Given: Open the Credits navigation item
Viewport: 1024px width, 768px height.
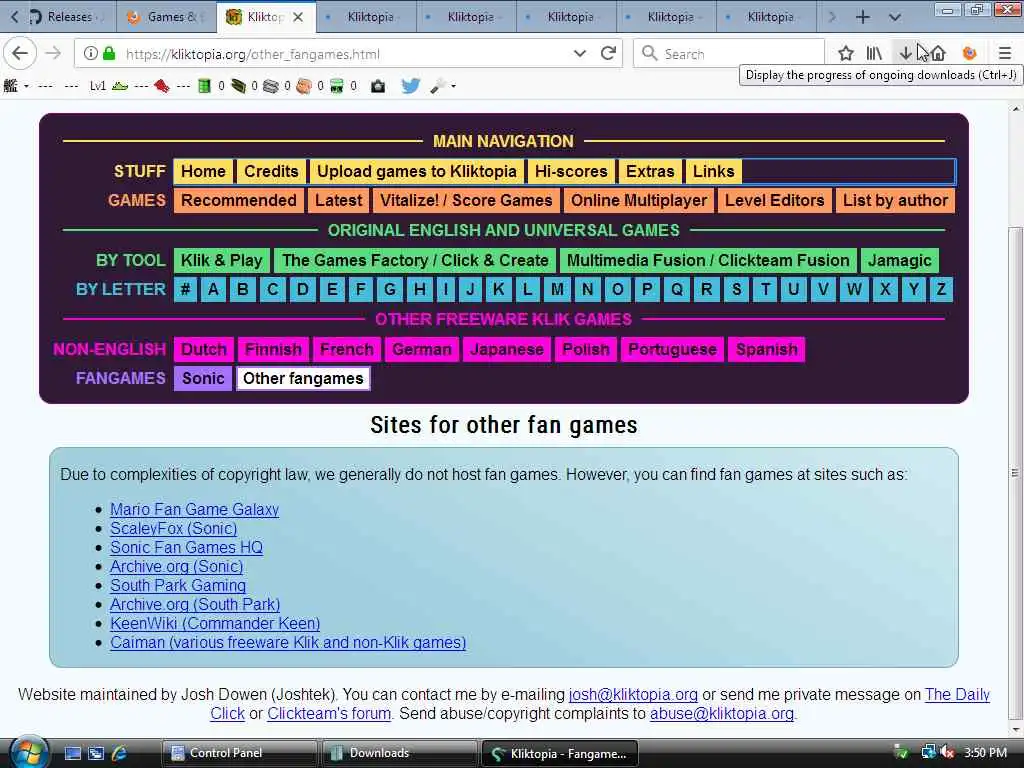Looking at the screenshot, I should pos(271,171).
